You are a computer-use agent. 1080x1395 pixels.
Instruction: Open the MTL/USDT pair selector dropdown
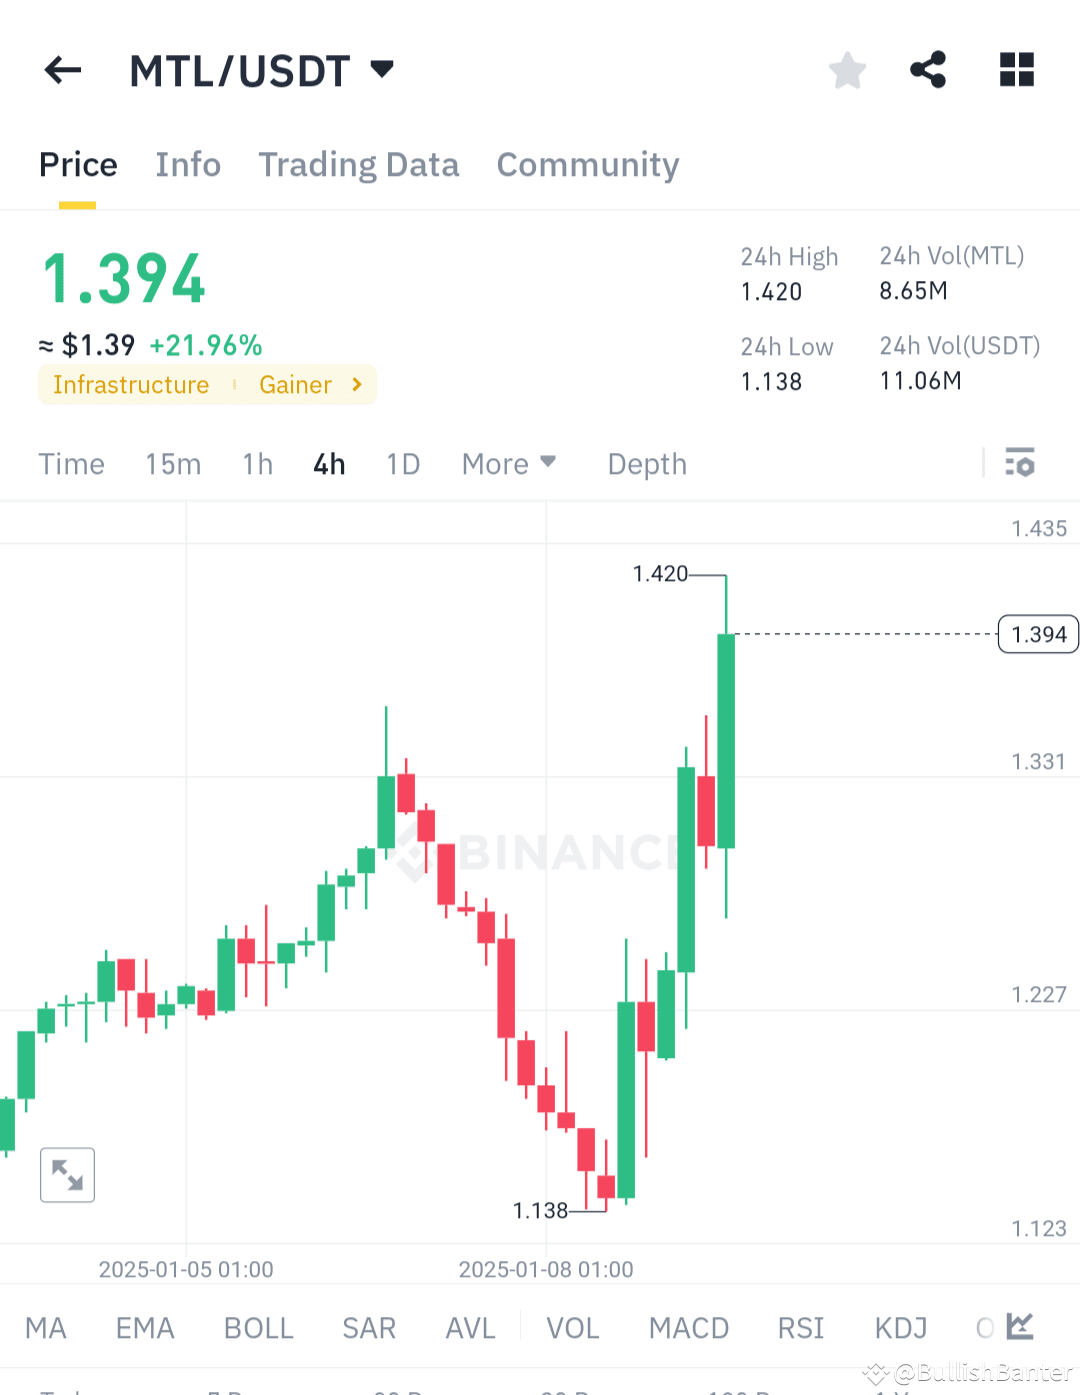coord(263,70)
